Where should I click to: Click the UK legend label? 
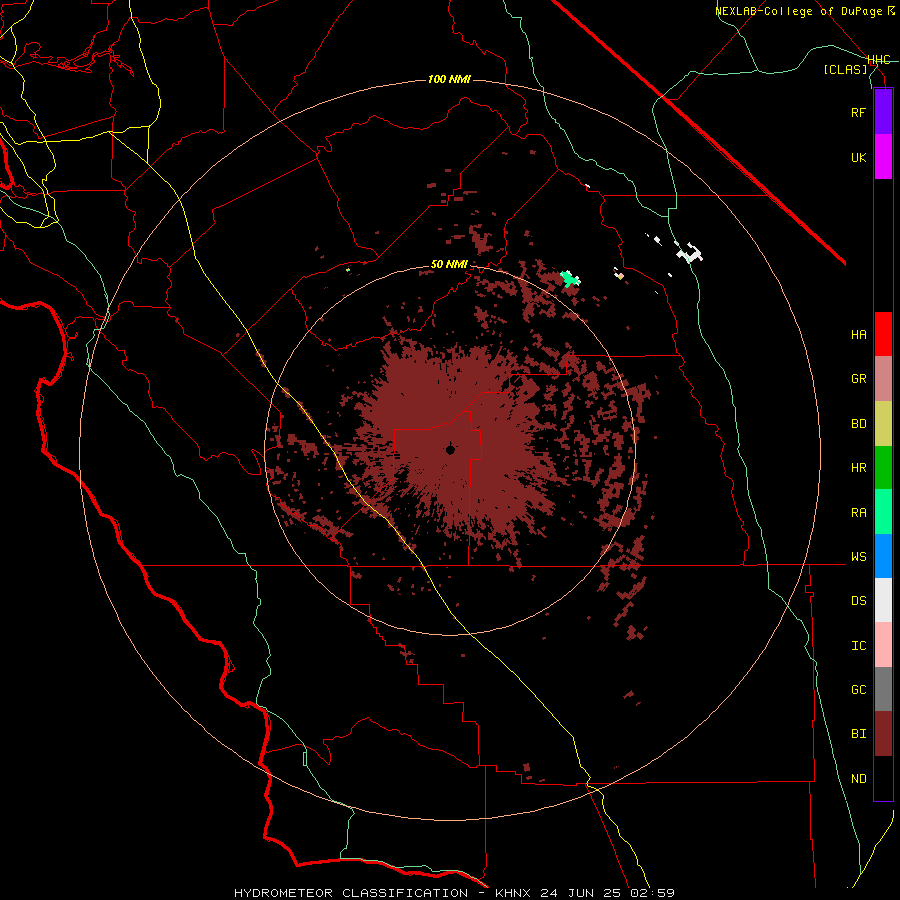tap(858, 157)
